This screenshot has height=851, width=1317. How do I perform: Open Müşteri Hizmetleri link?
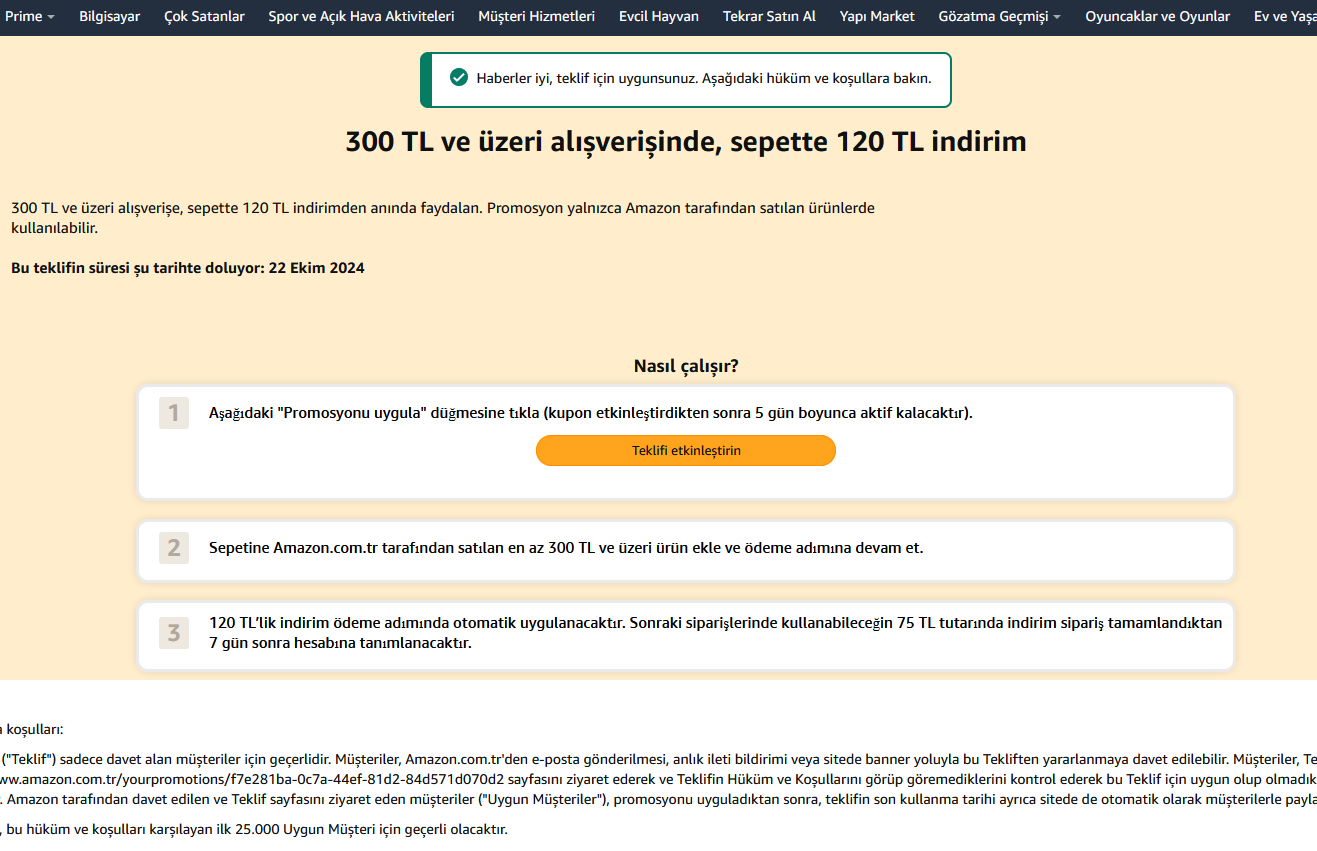(x=536, y=16)
